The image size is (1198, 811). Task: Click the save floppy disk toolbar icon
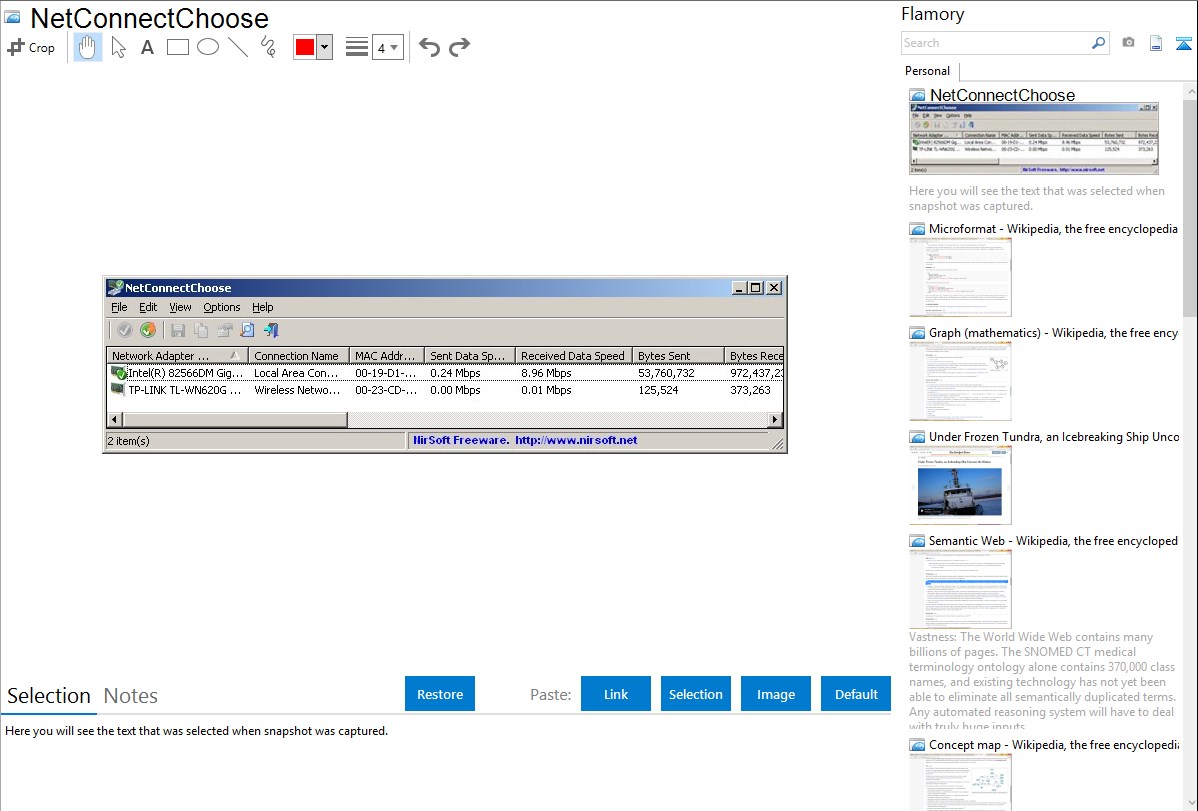[178, 330]
